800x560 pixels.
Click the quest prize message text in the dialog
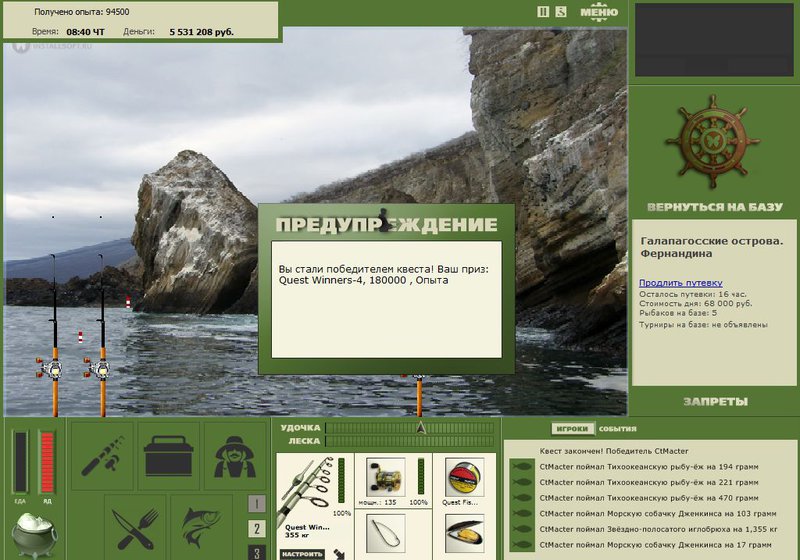pyautogui.click(x=384, y=274)
